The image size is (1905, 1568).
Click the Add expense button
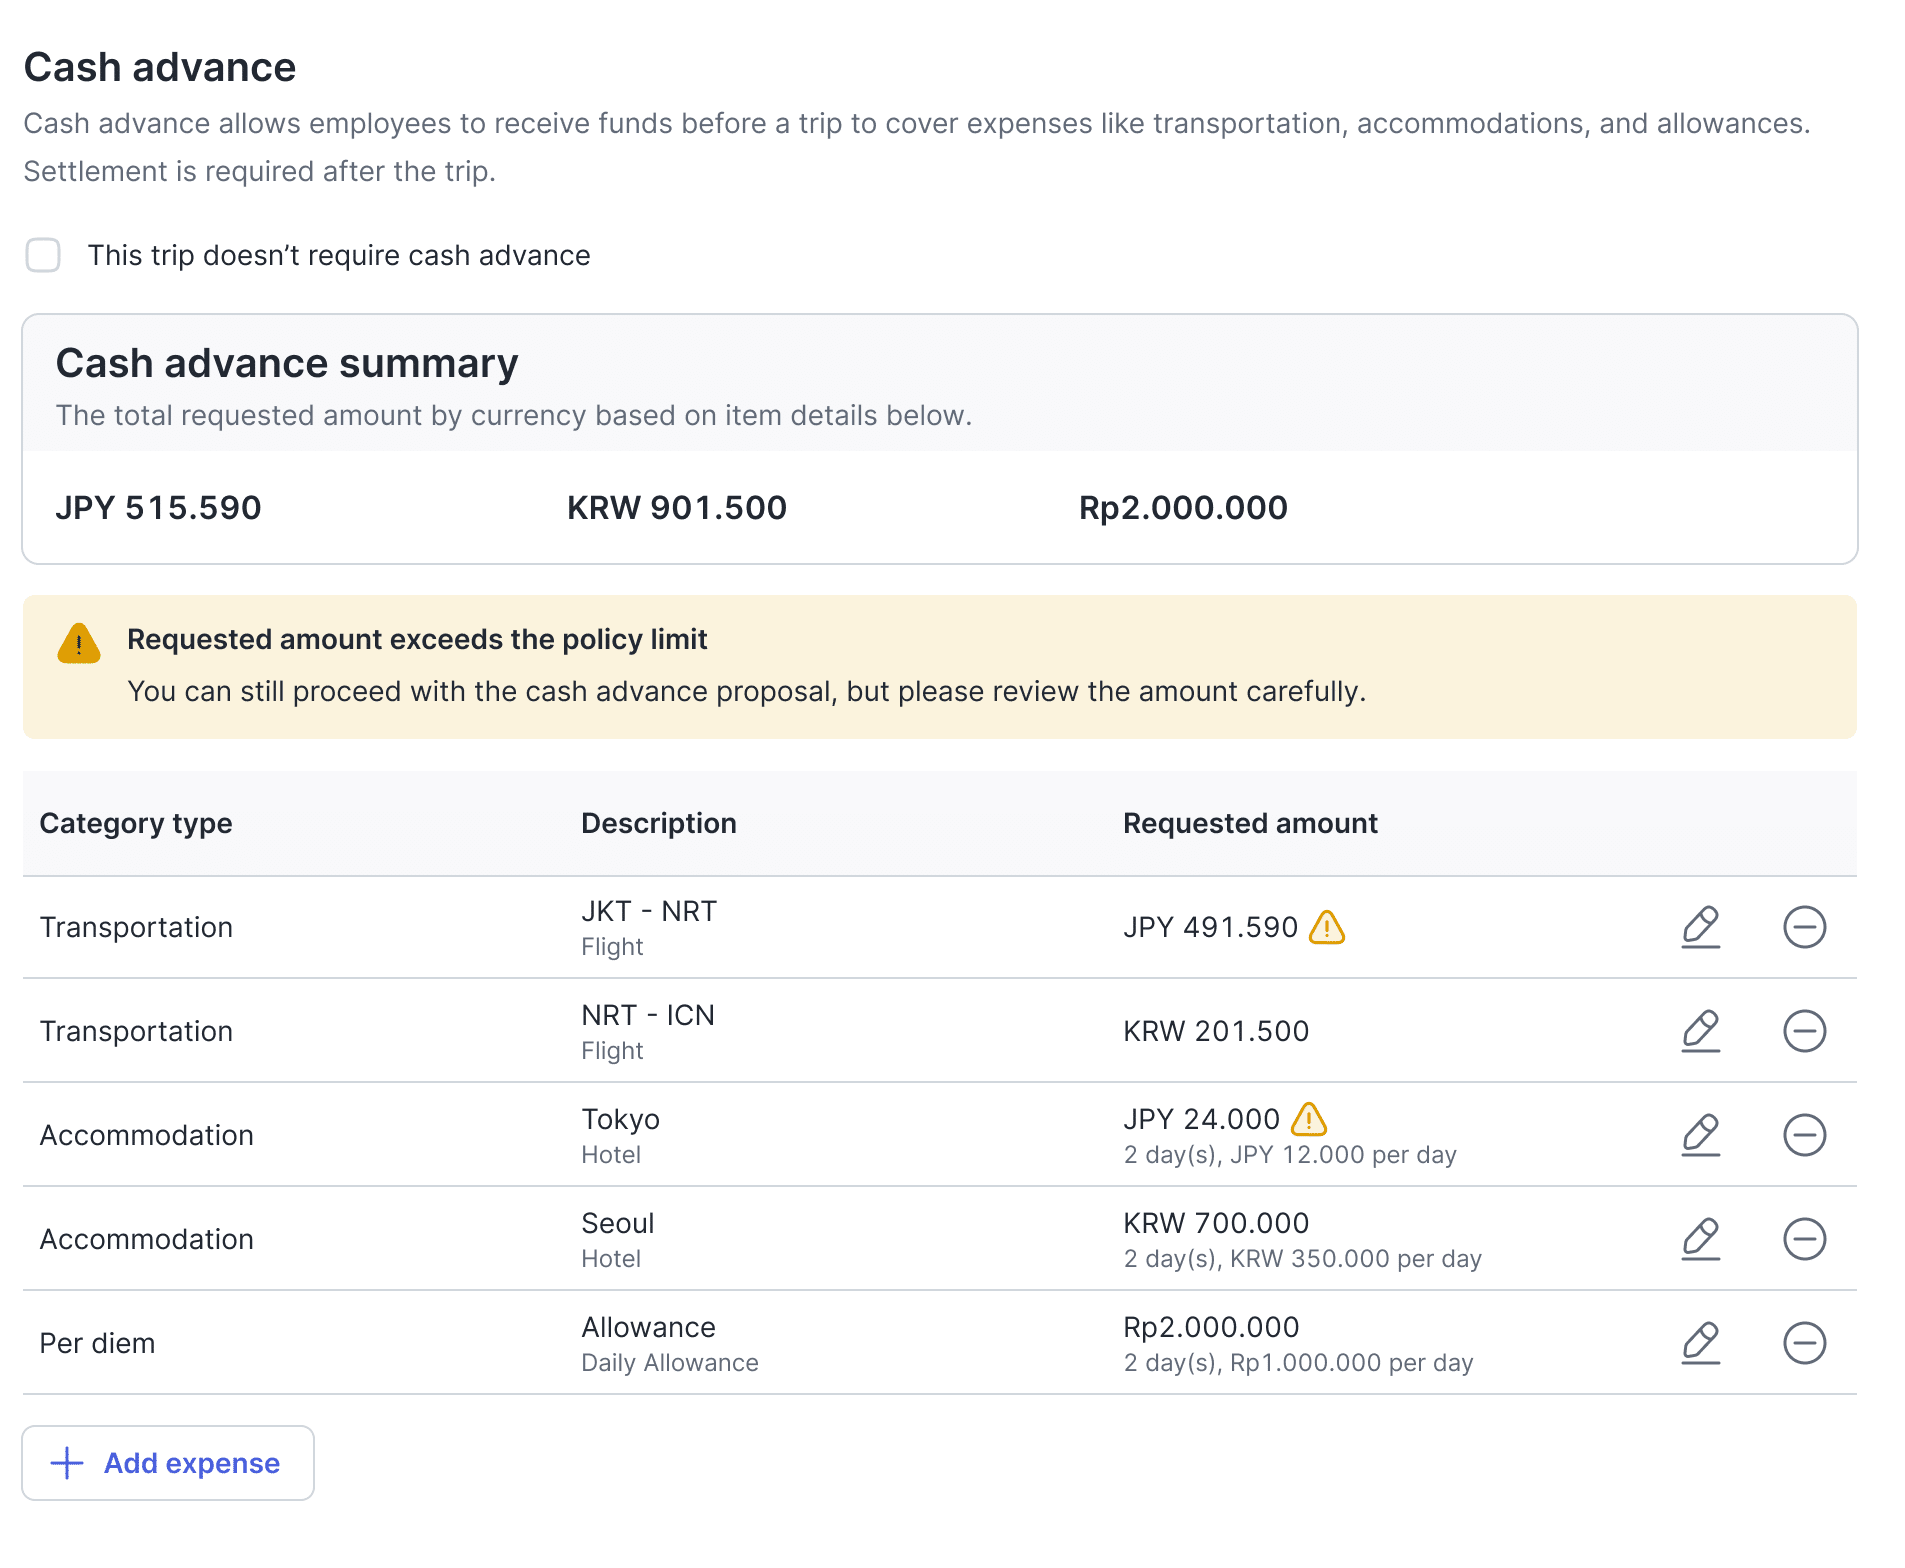click(x=168, y=1463)
